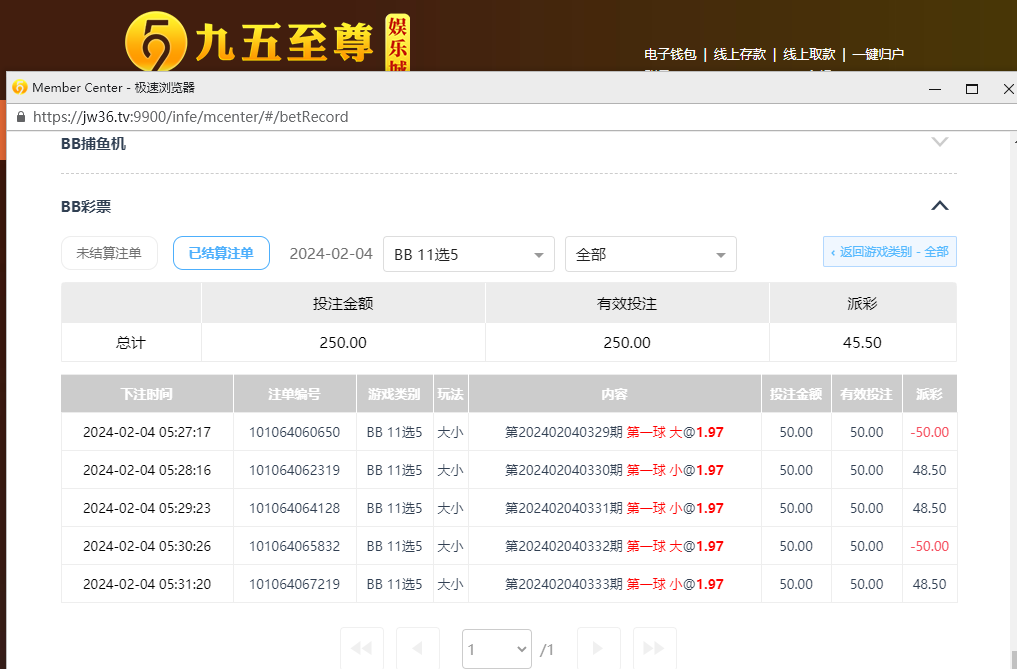Click bet number 101064064128
The image size is (1017, 669).
[x=294, y=508]
